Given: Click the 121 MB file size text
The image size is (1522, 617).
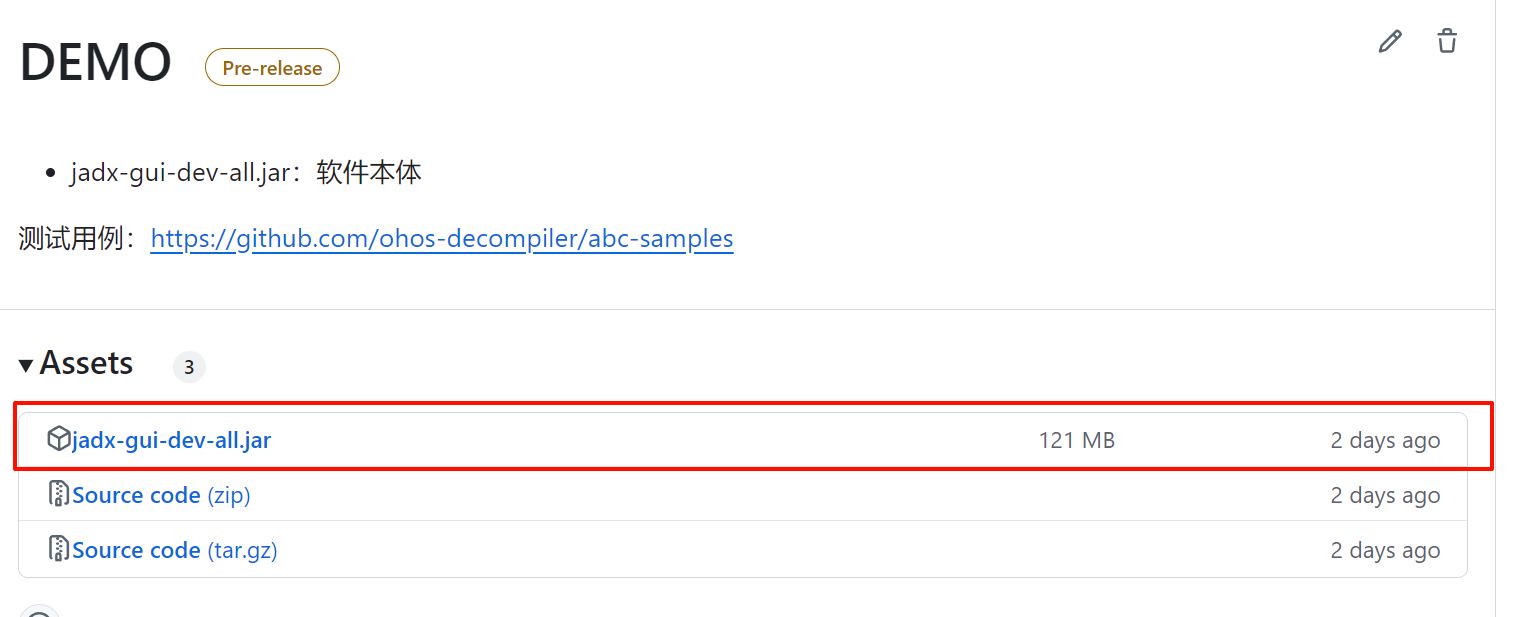Looking at the screenshot, I should (1076, 440).
